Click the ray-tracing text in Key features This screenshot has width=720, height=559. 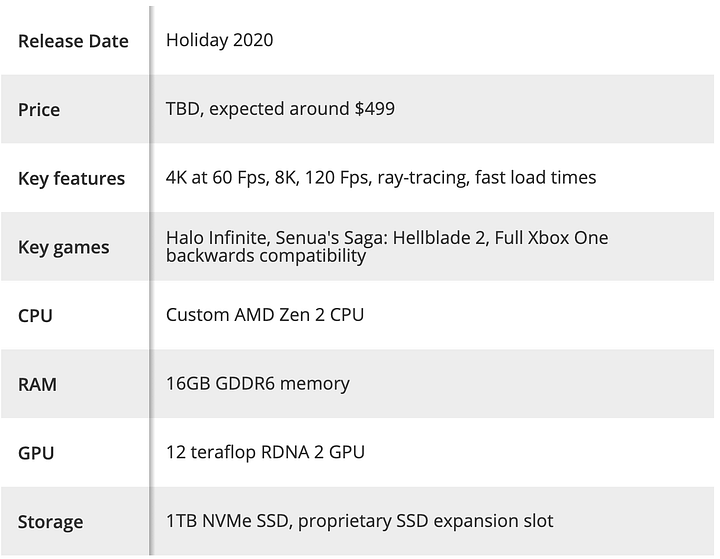tap(423, 178)
